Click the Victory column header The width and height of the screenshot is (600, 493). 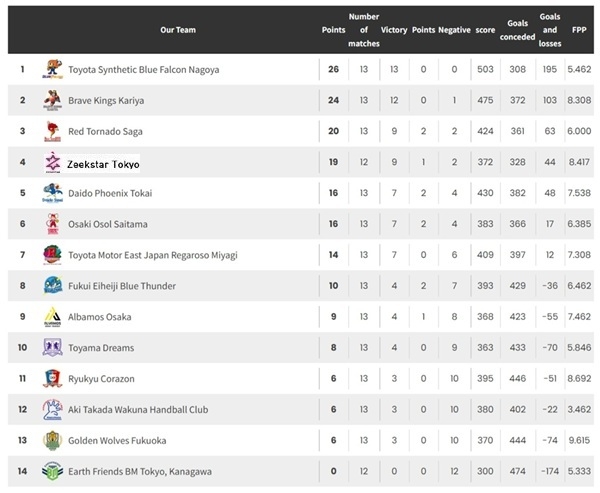click(x=394, y=30)
